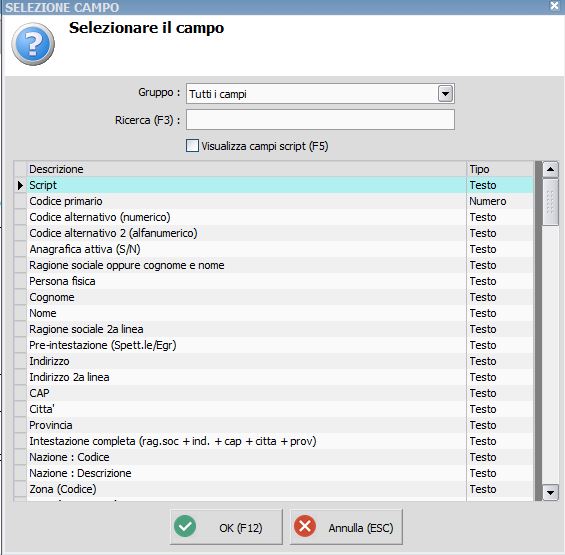Click the scrollbar down arrow
This screenshot has height=555, width=565.
(x=550, y=492)
